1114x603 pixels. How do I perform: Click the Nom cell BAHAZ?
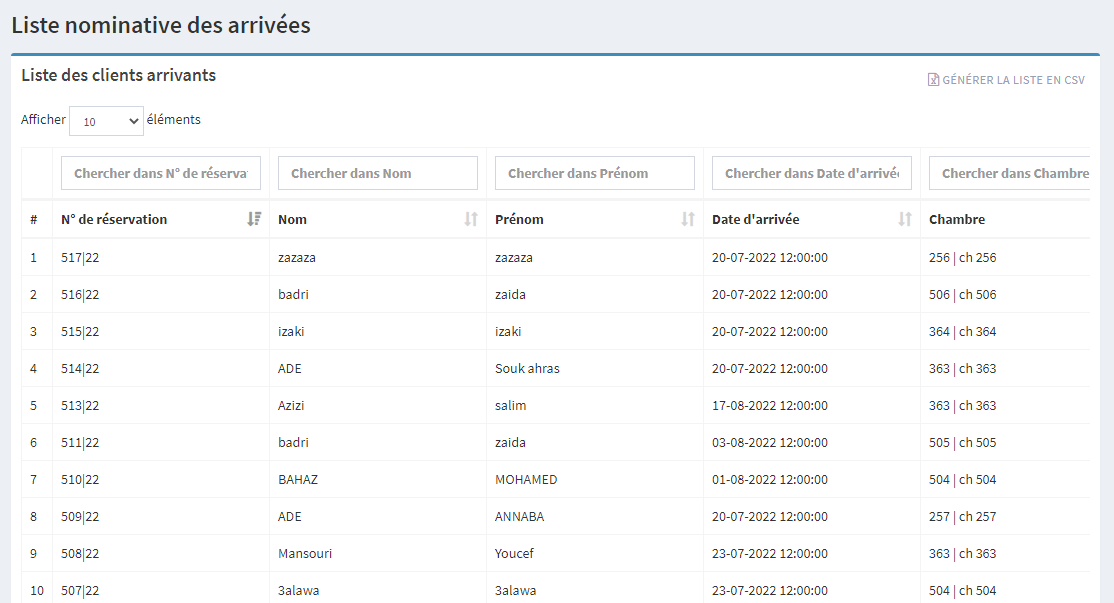pyautogui.click(x=298, y=479)
